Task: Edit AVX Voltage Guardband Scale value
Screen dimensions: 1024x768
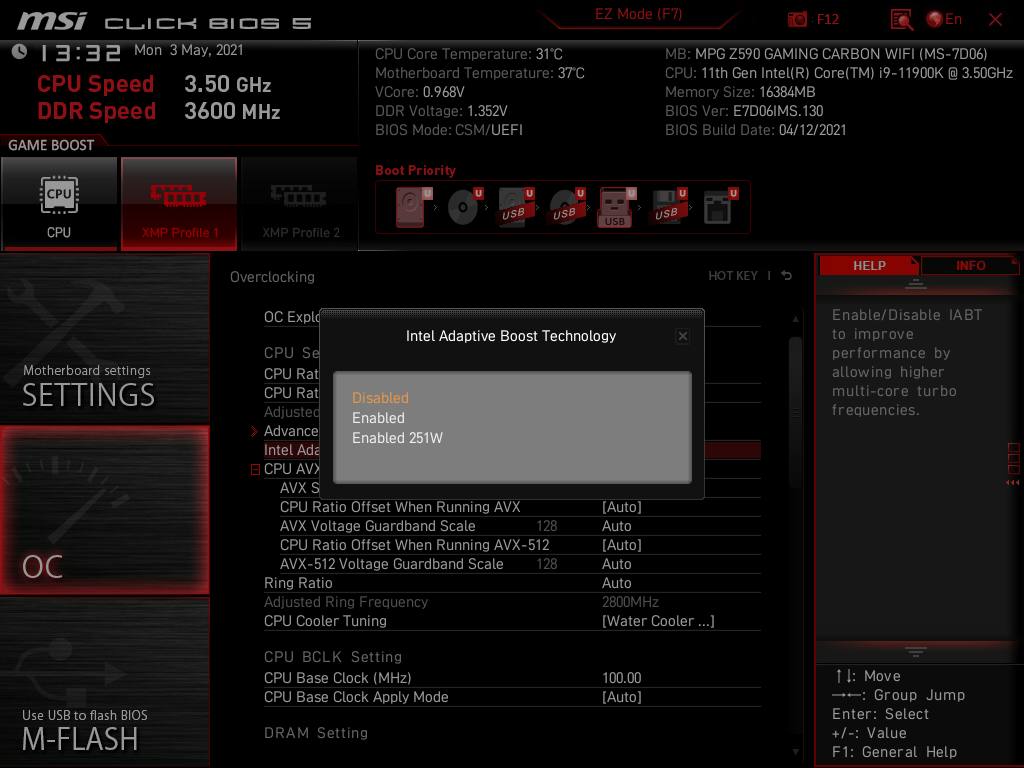Action: pyautogui.click(x=616, y=526)
